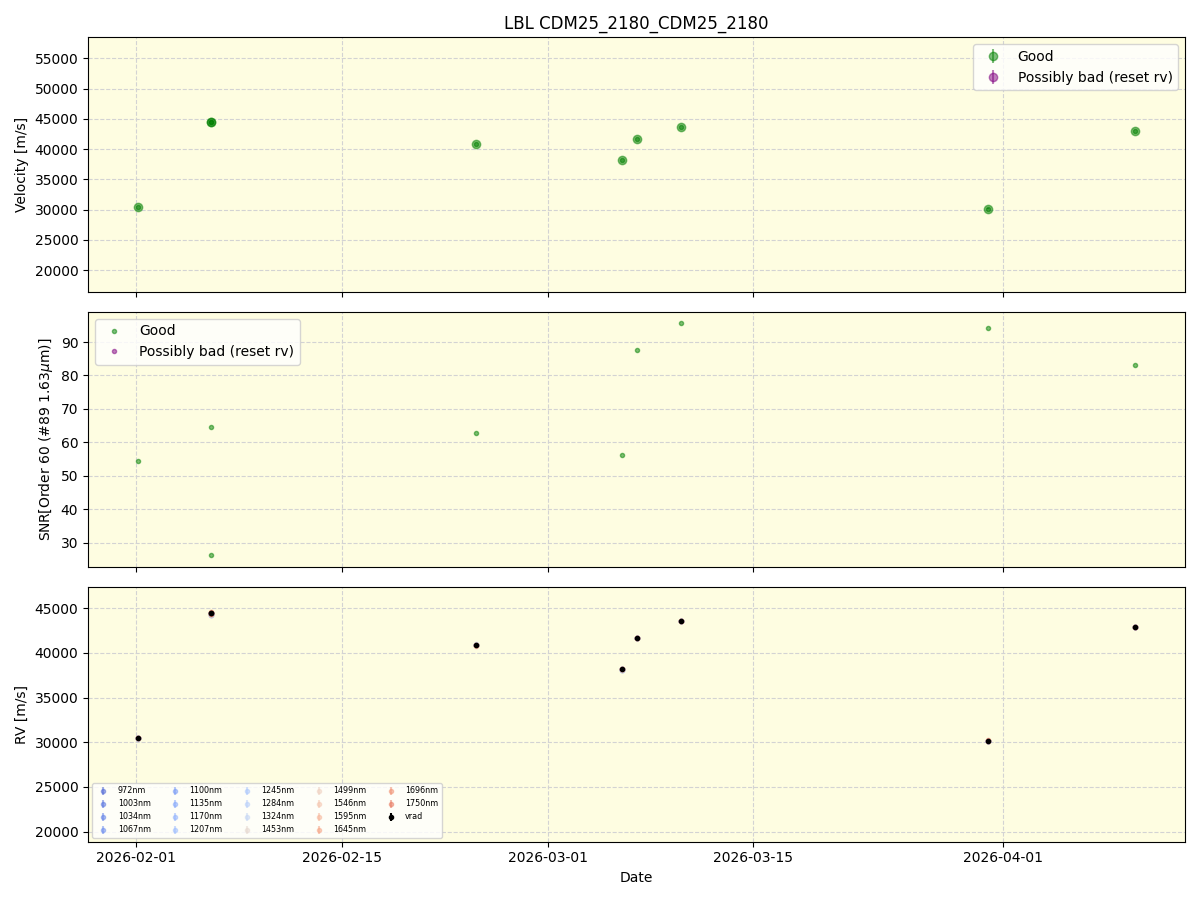The height and width of the screenshot is (900, 1200).
Task: Click the 1100nm legend marker
Action: (x=175, y=791)
